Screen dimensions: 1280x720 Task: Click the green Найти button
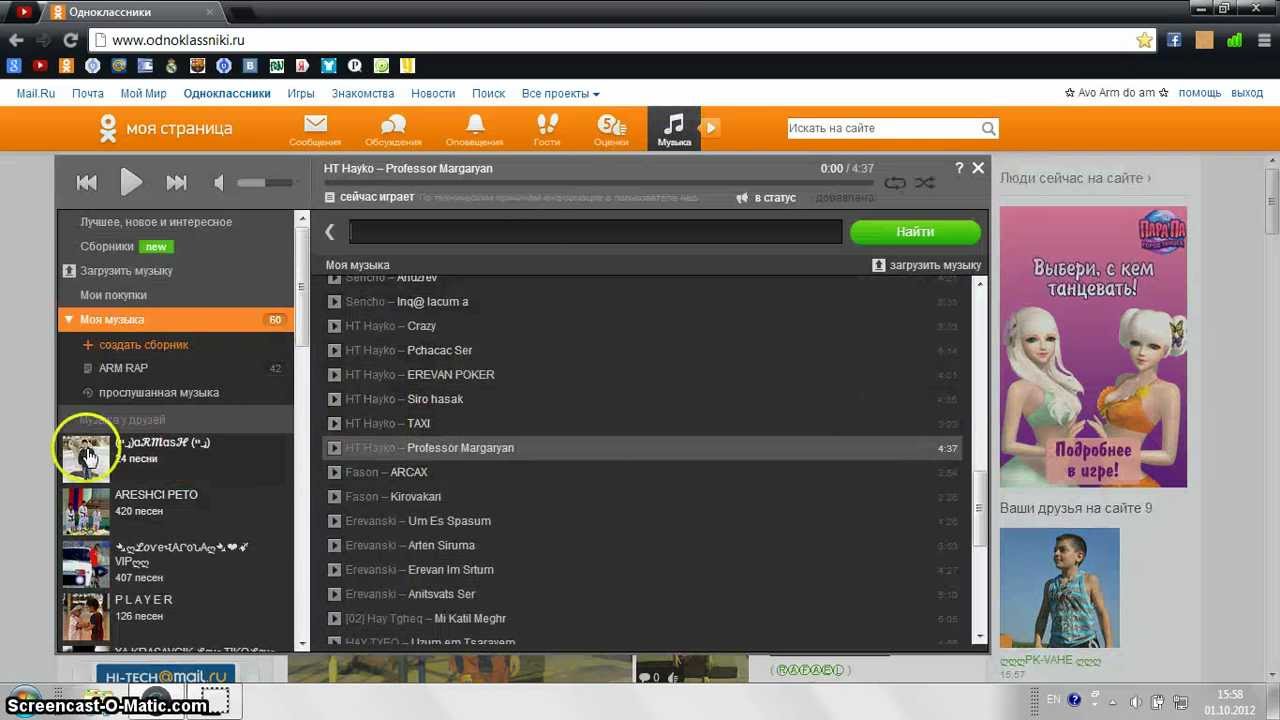[915, 232]
